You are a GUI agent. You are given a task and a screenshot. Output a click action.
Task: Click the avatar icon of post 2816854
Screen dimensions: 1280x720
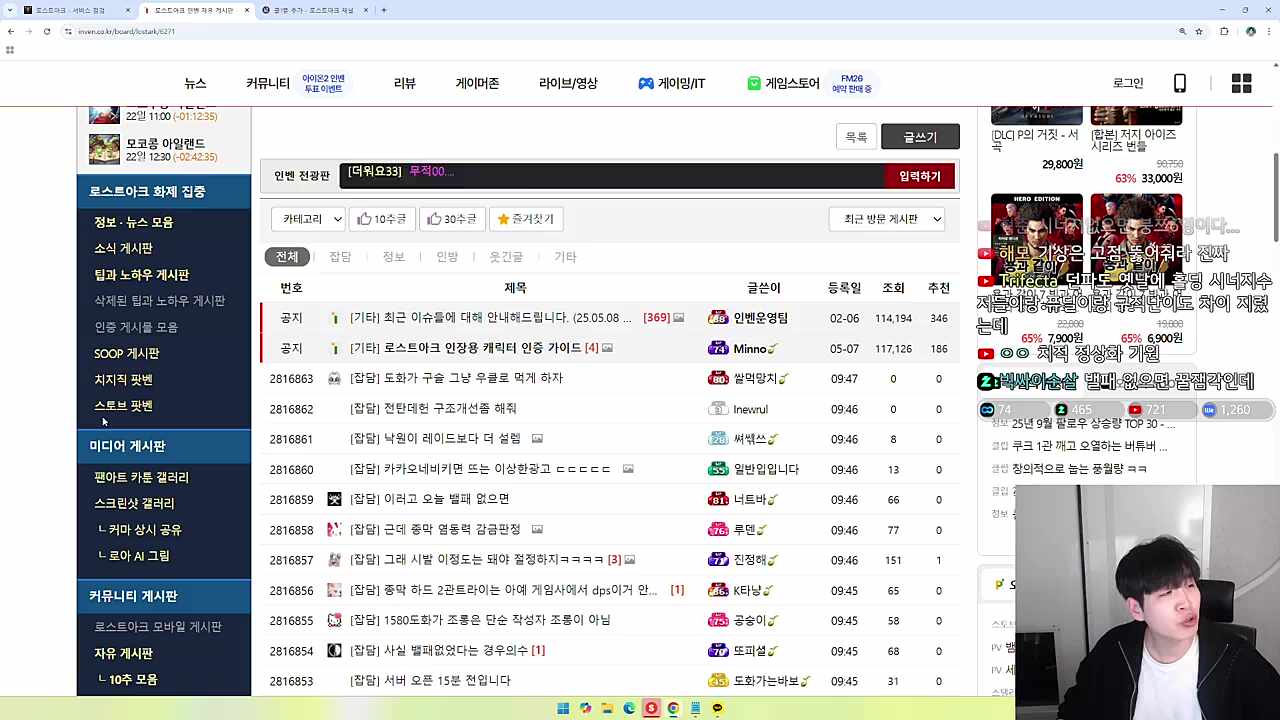click(x=334, y=650)
